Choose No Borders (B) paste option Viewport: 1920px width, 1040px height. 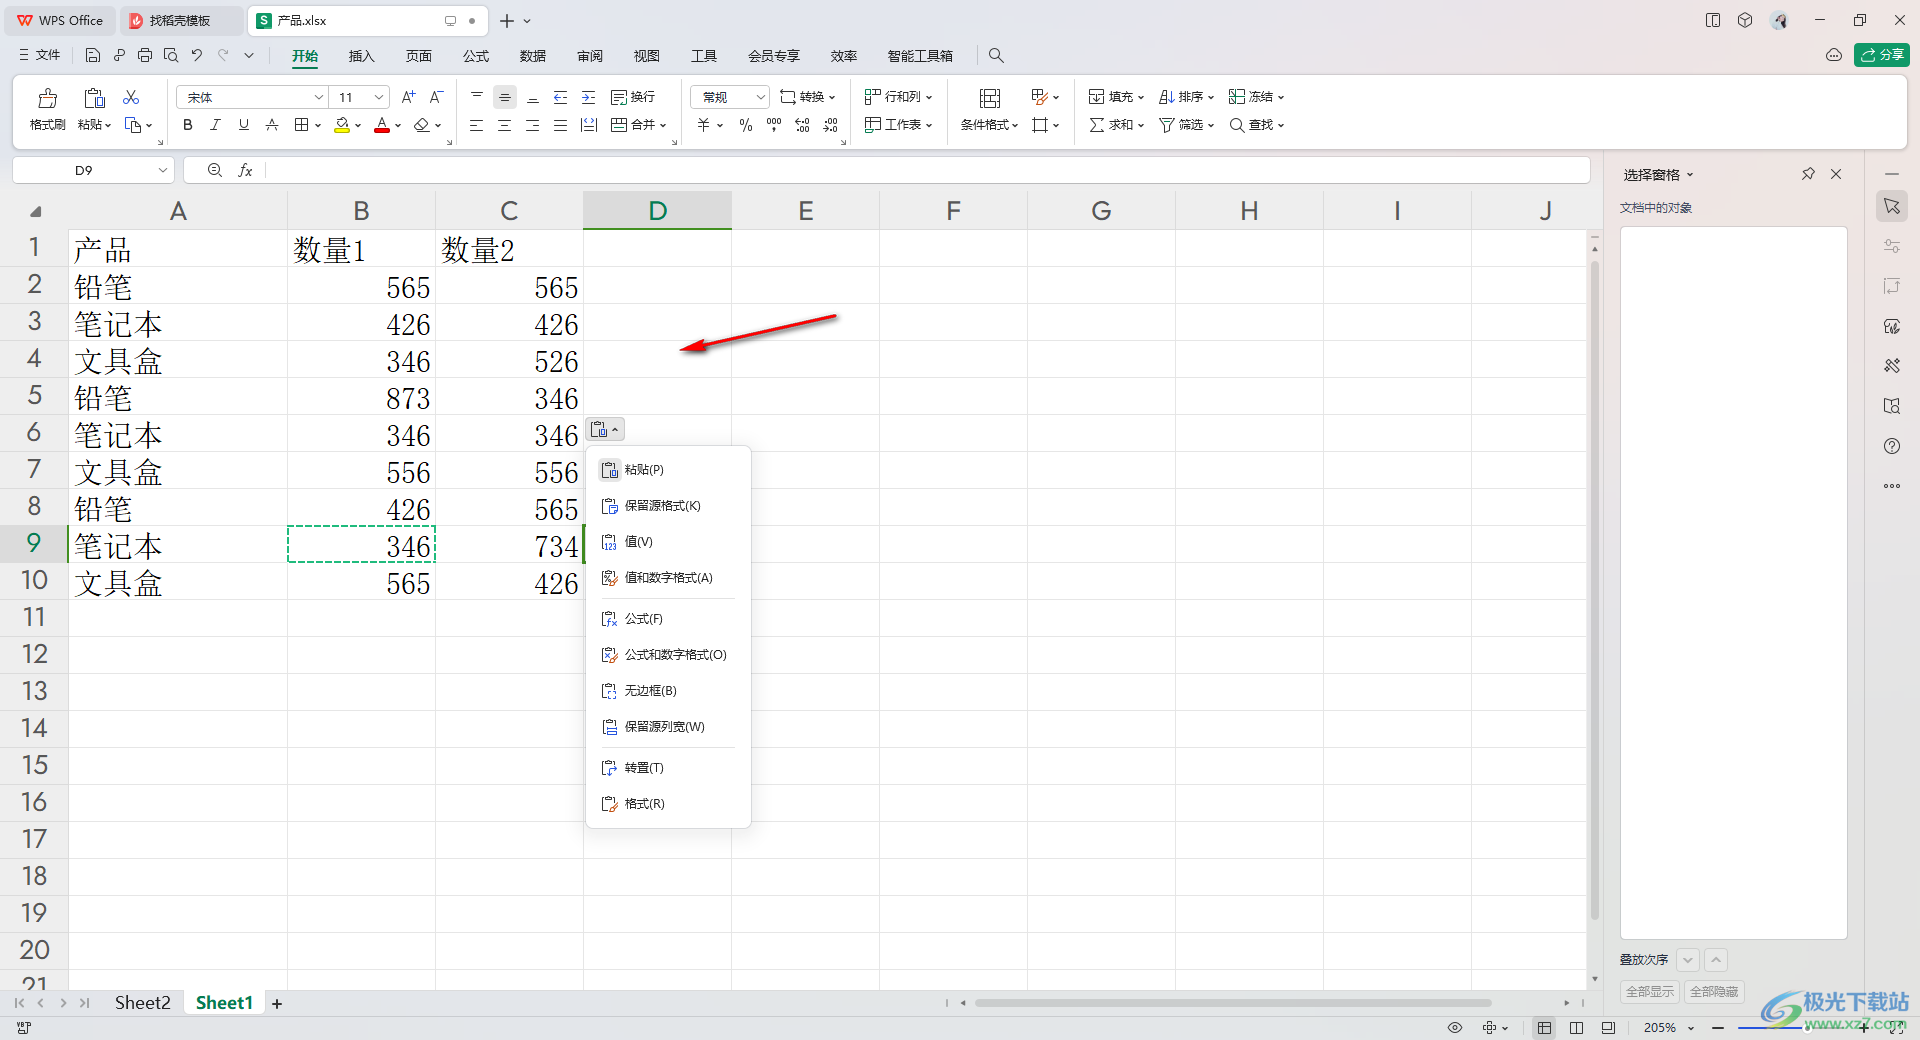pyautogui.click(x=668, y=691)
